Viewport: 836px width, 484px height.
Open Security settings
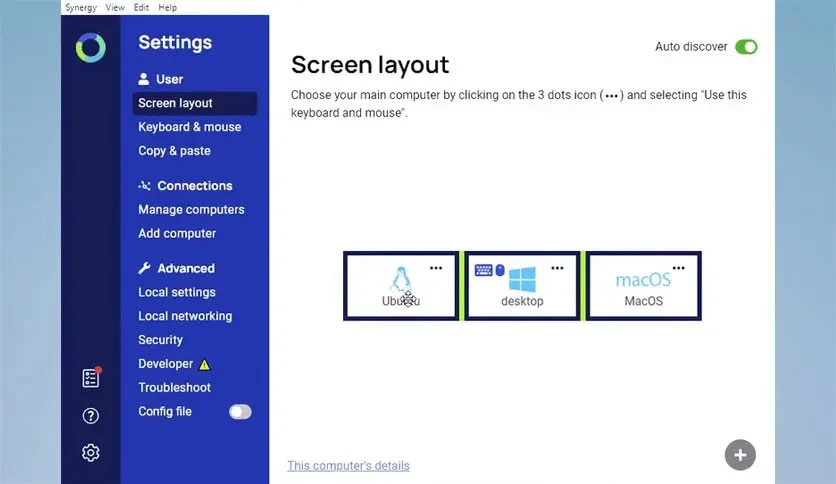point(160,340)
